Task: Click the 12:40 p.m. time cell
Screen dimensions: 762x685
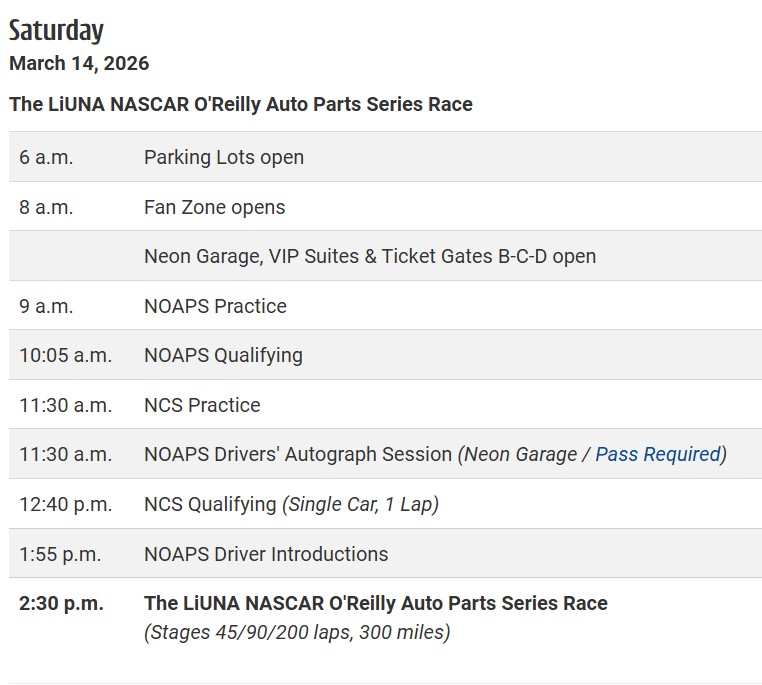Action: (66, 505)
